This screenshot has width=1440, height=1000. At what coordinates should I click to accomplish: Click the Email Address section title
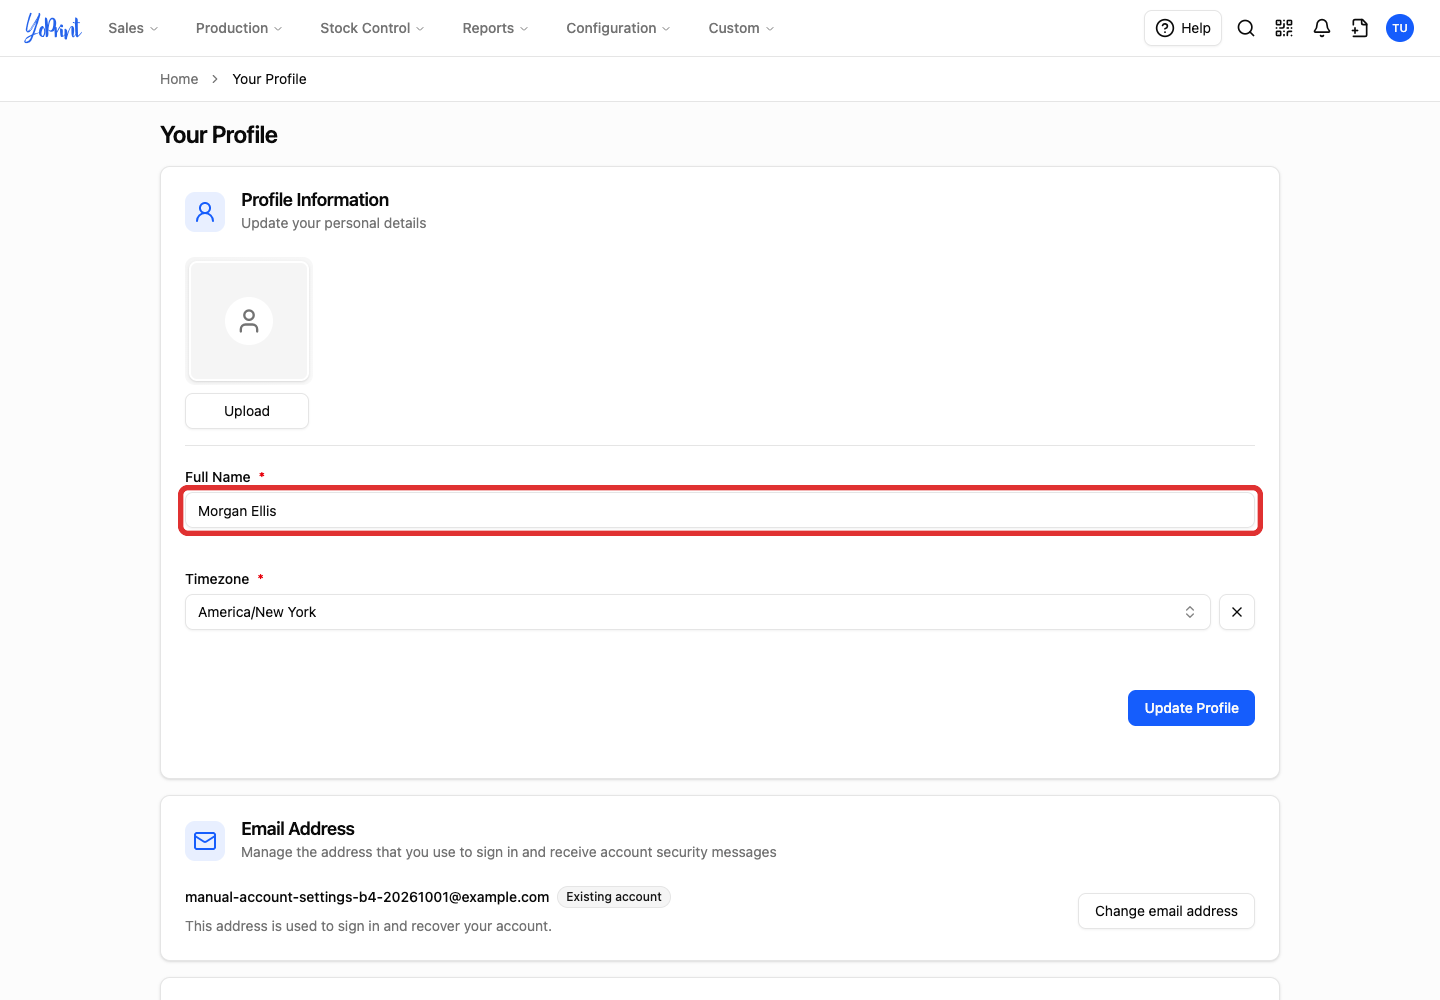[298, 829]
